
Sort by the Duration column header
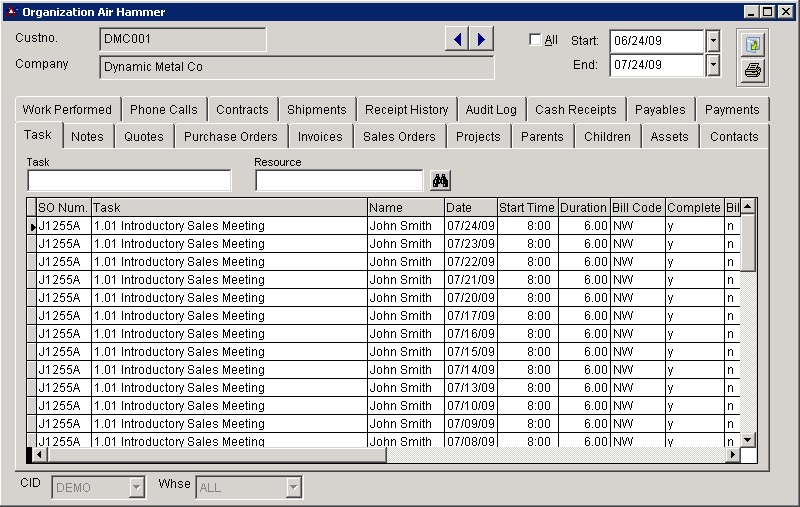pos(583,208)
